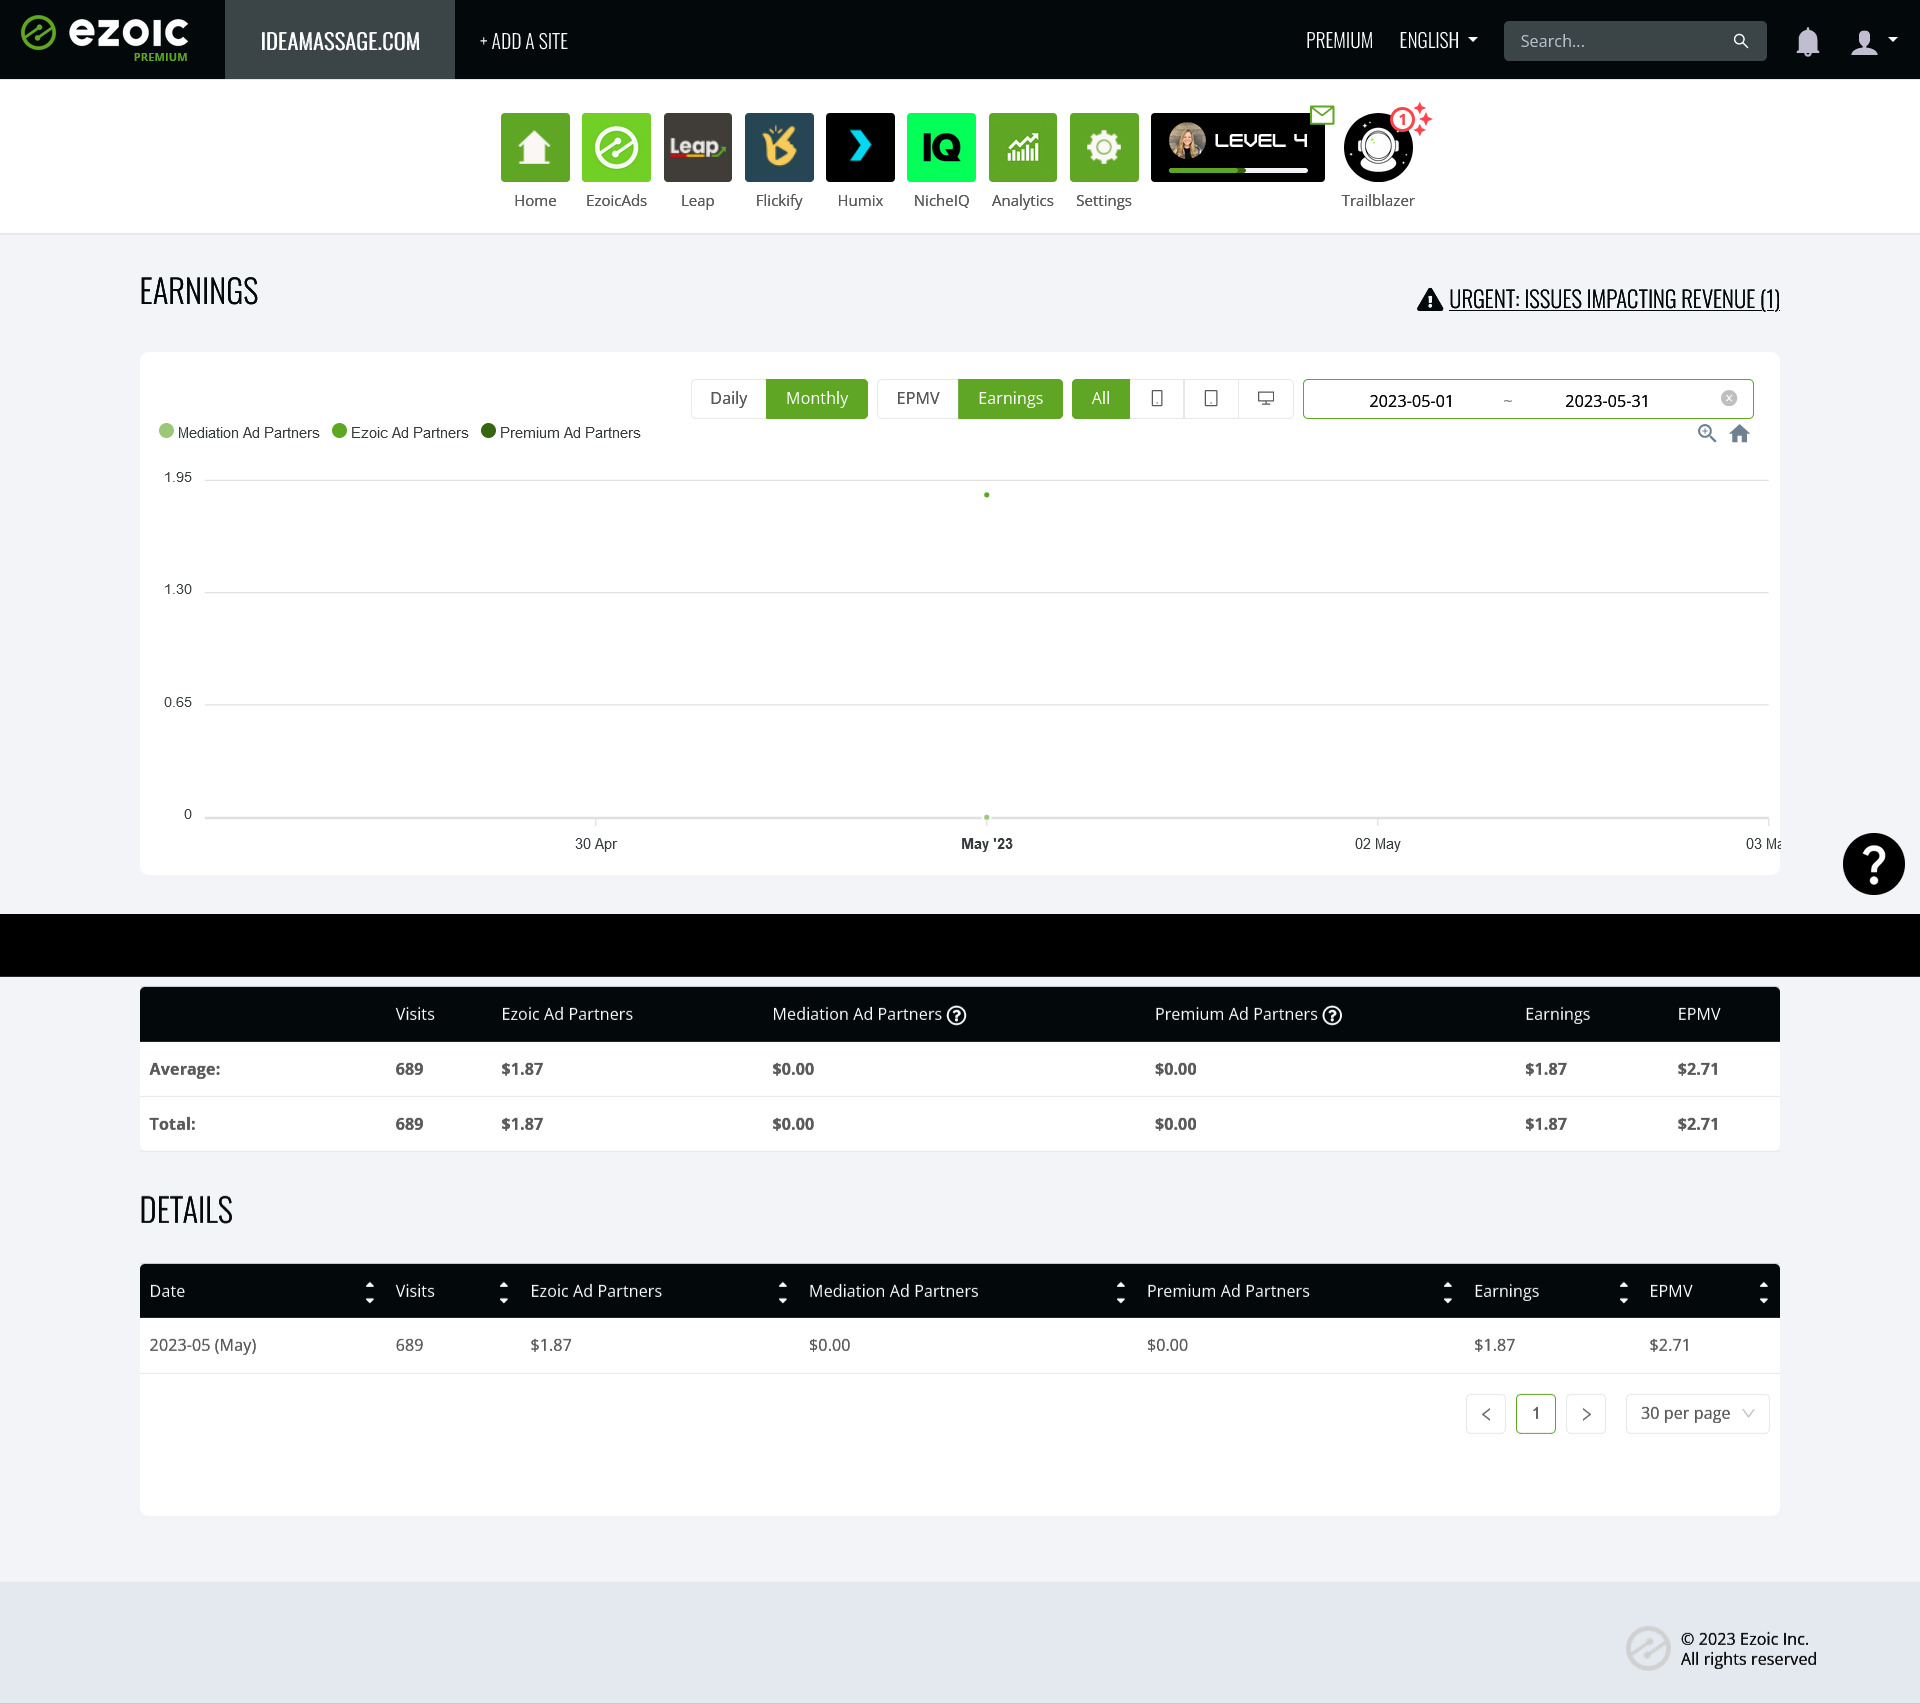Open the user account menu

[1874, 41]
